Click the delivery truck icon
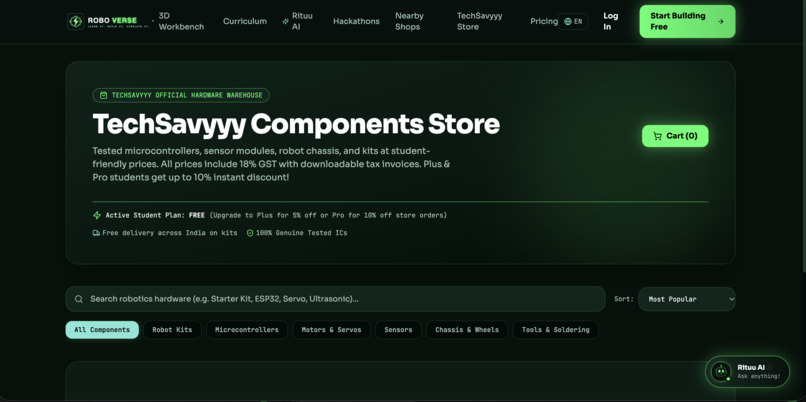The height and width of the screenshot is (402, 806). (96, 233)
